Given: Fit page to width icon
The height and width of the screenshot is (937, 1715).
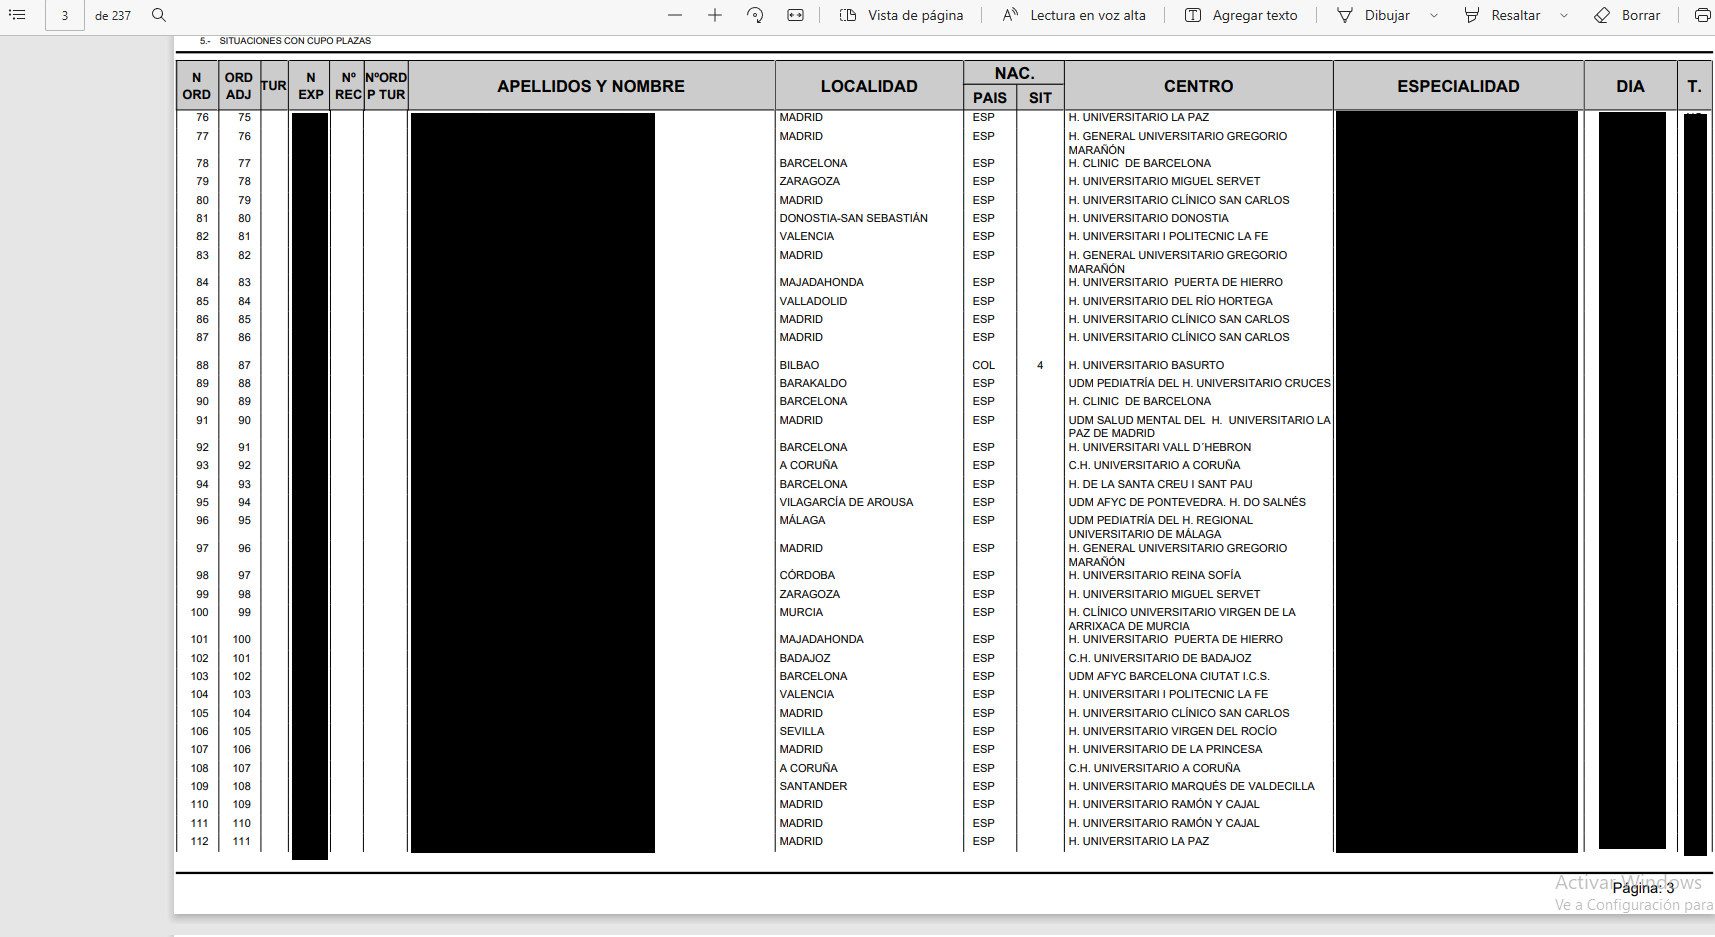Looking at the screenshot, I should (795, 15).
